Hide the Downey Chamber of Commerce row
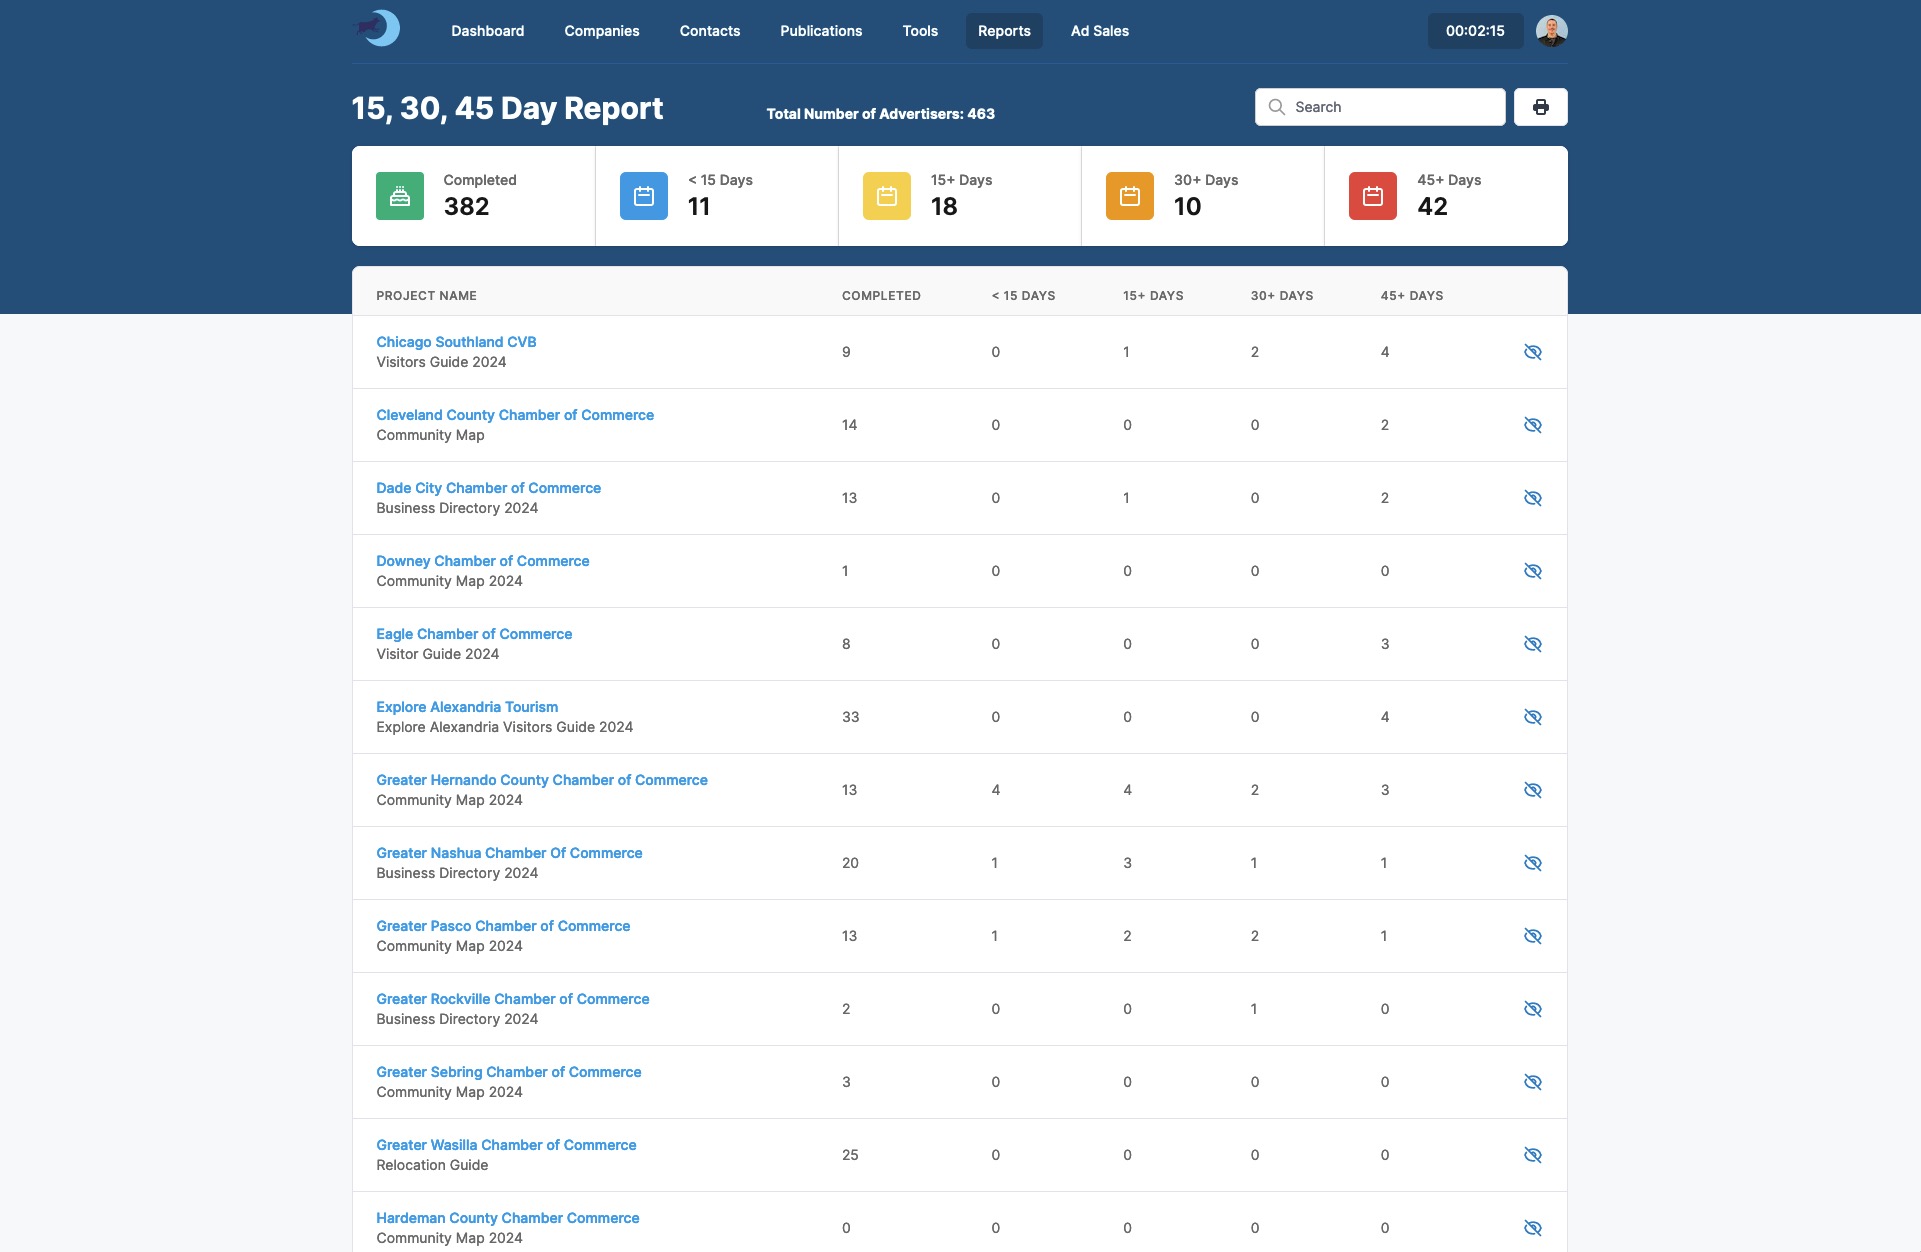This screenshot has width=1921, height=1252. click(1532, 571)
